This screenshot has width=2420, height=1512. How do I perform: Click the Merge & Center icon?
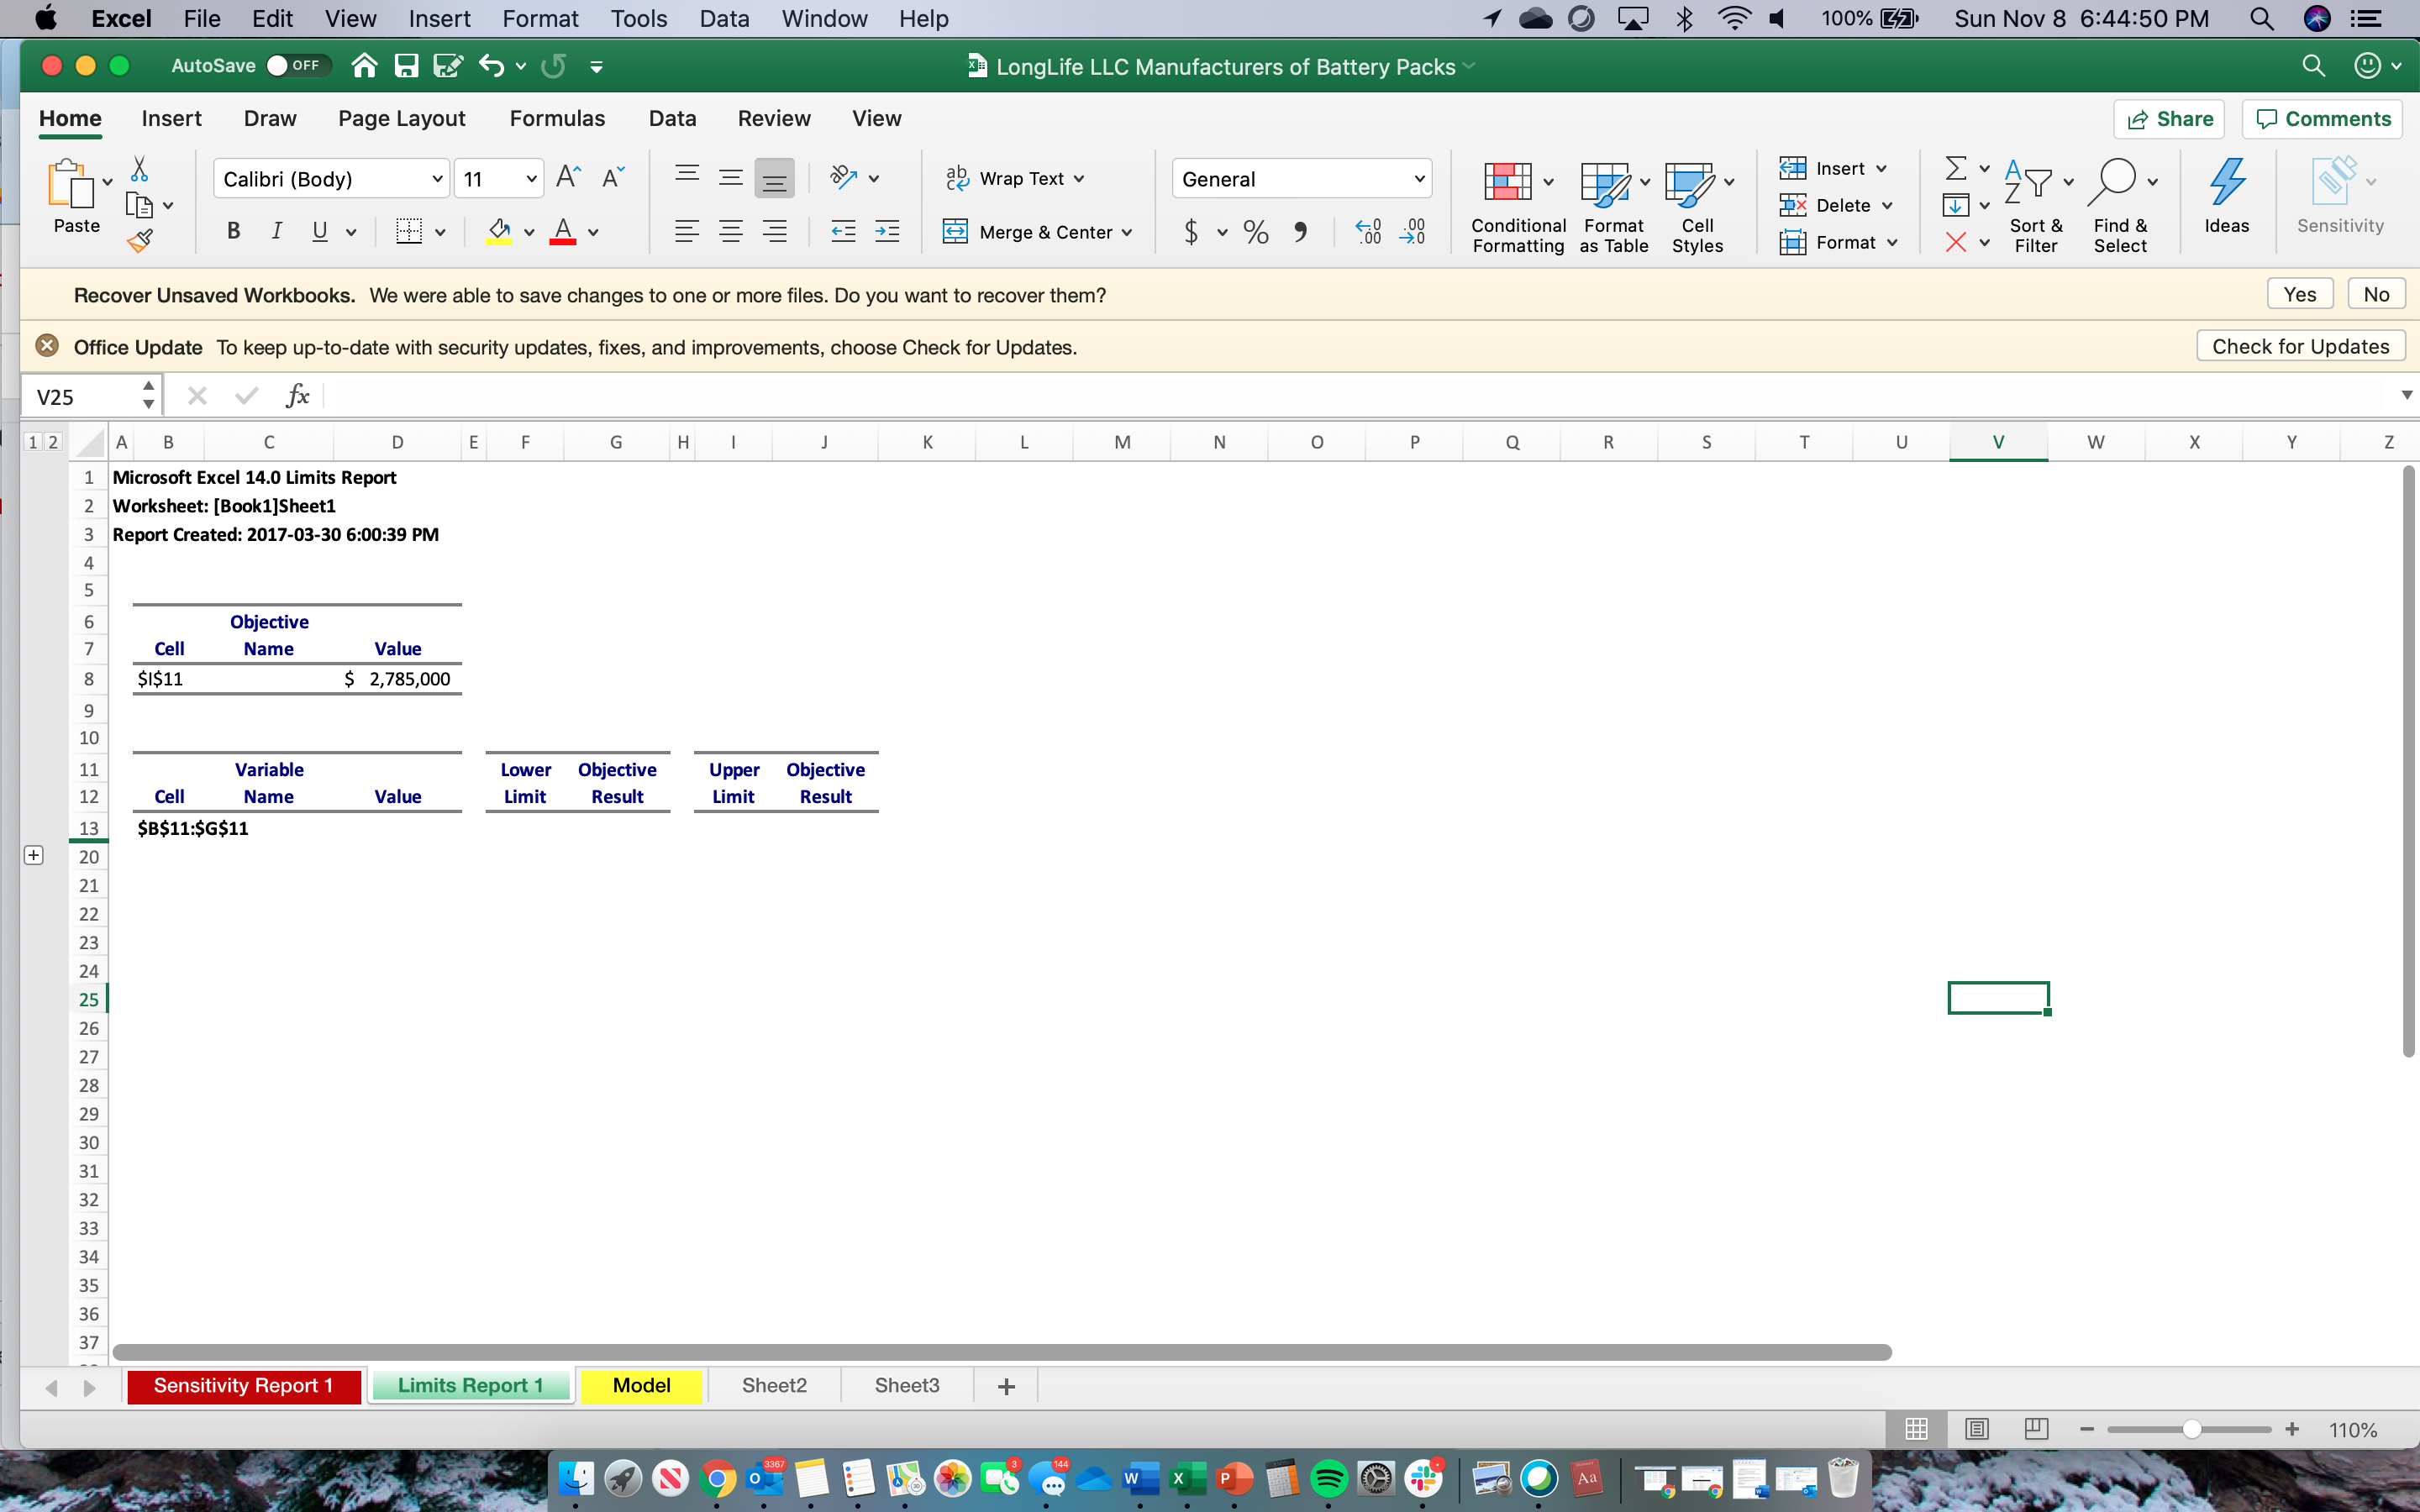(x=957, y=231)
